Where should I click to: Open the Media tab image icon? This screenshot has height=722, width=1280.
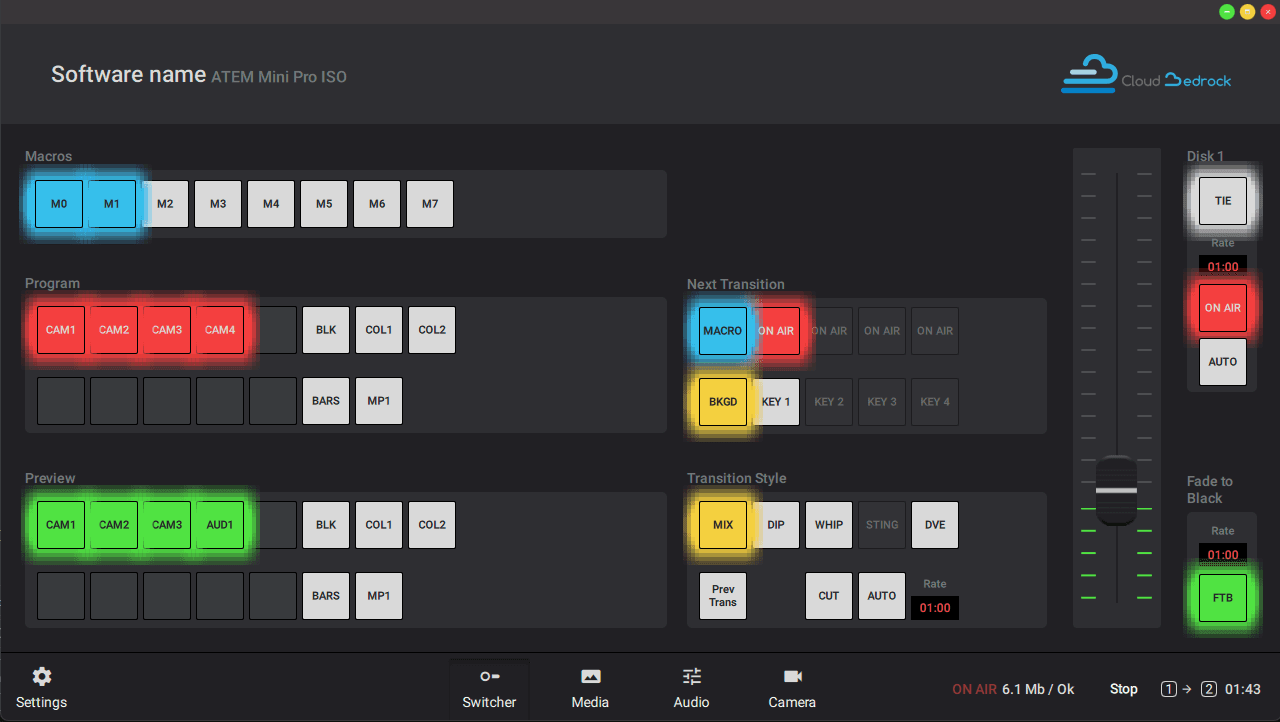pos(590,677)
